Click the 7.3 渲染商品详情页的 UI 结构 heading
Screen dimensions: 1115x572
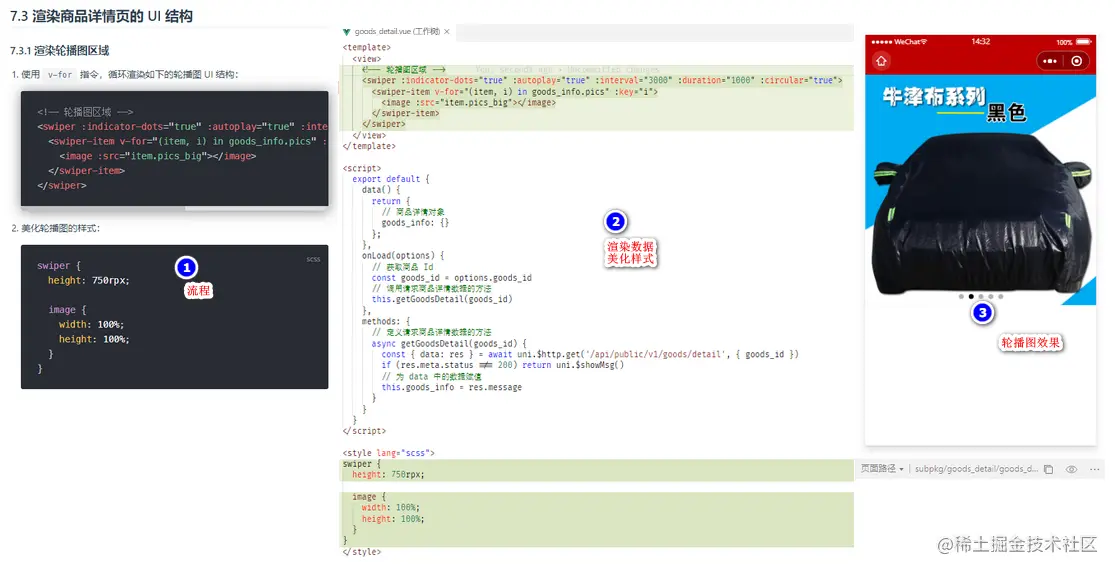(x=101, y=16)
